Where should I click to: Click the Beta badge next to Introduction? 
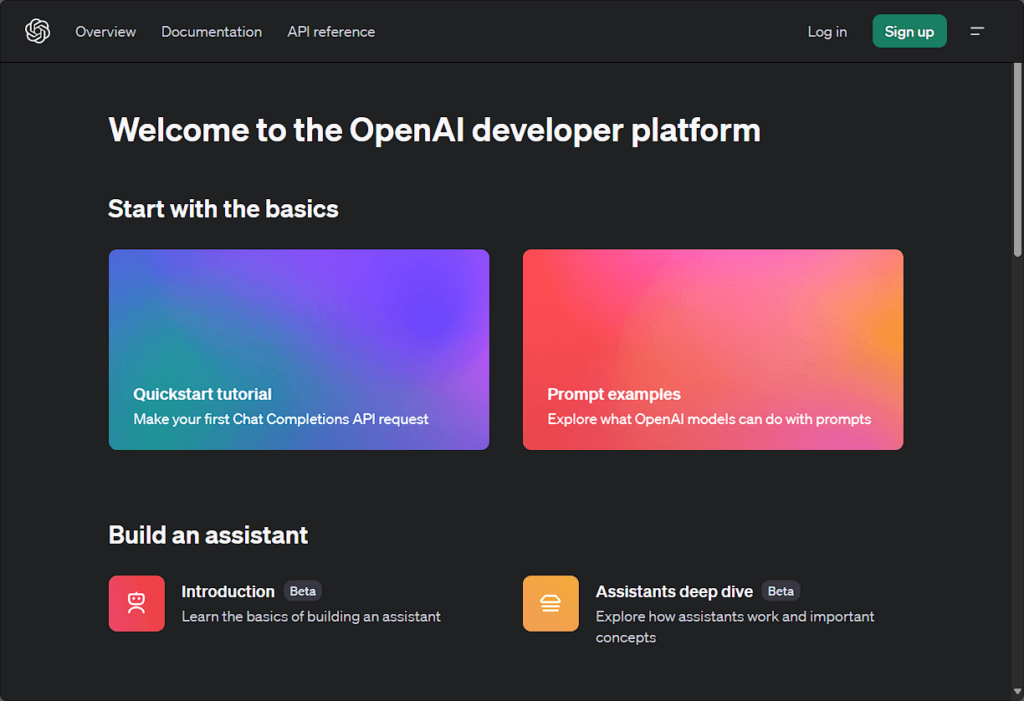click(302, 591)
